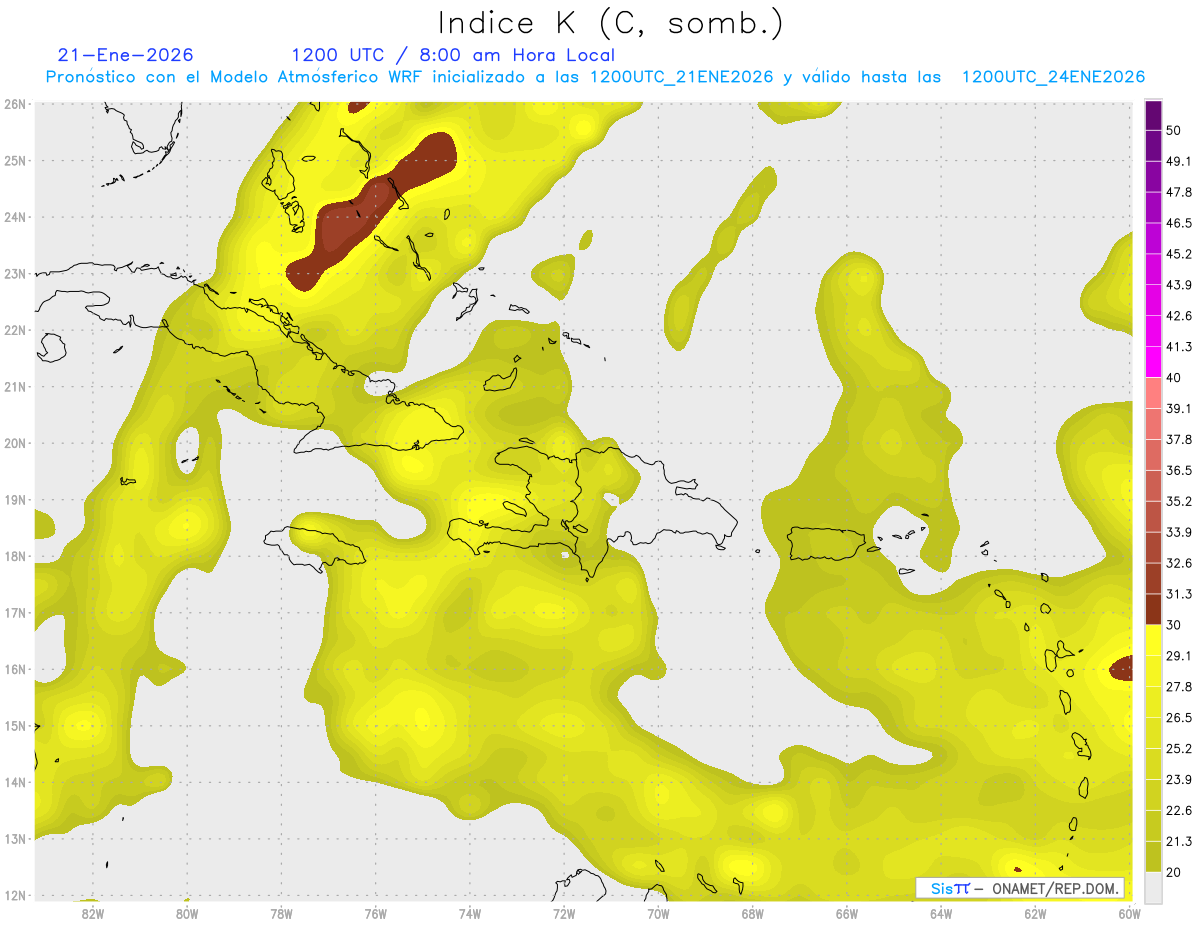The image size is (1200, 927).
Task: Click the '23.9' value on the color scale
Action: click(1178, 780)
